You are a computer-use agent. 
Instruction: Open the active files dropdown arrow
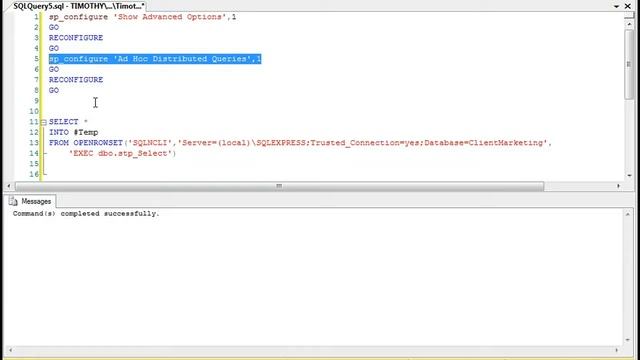coord(616,7)
